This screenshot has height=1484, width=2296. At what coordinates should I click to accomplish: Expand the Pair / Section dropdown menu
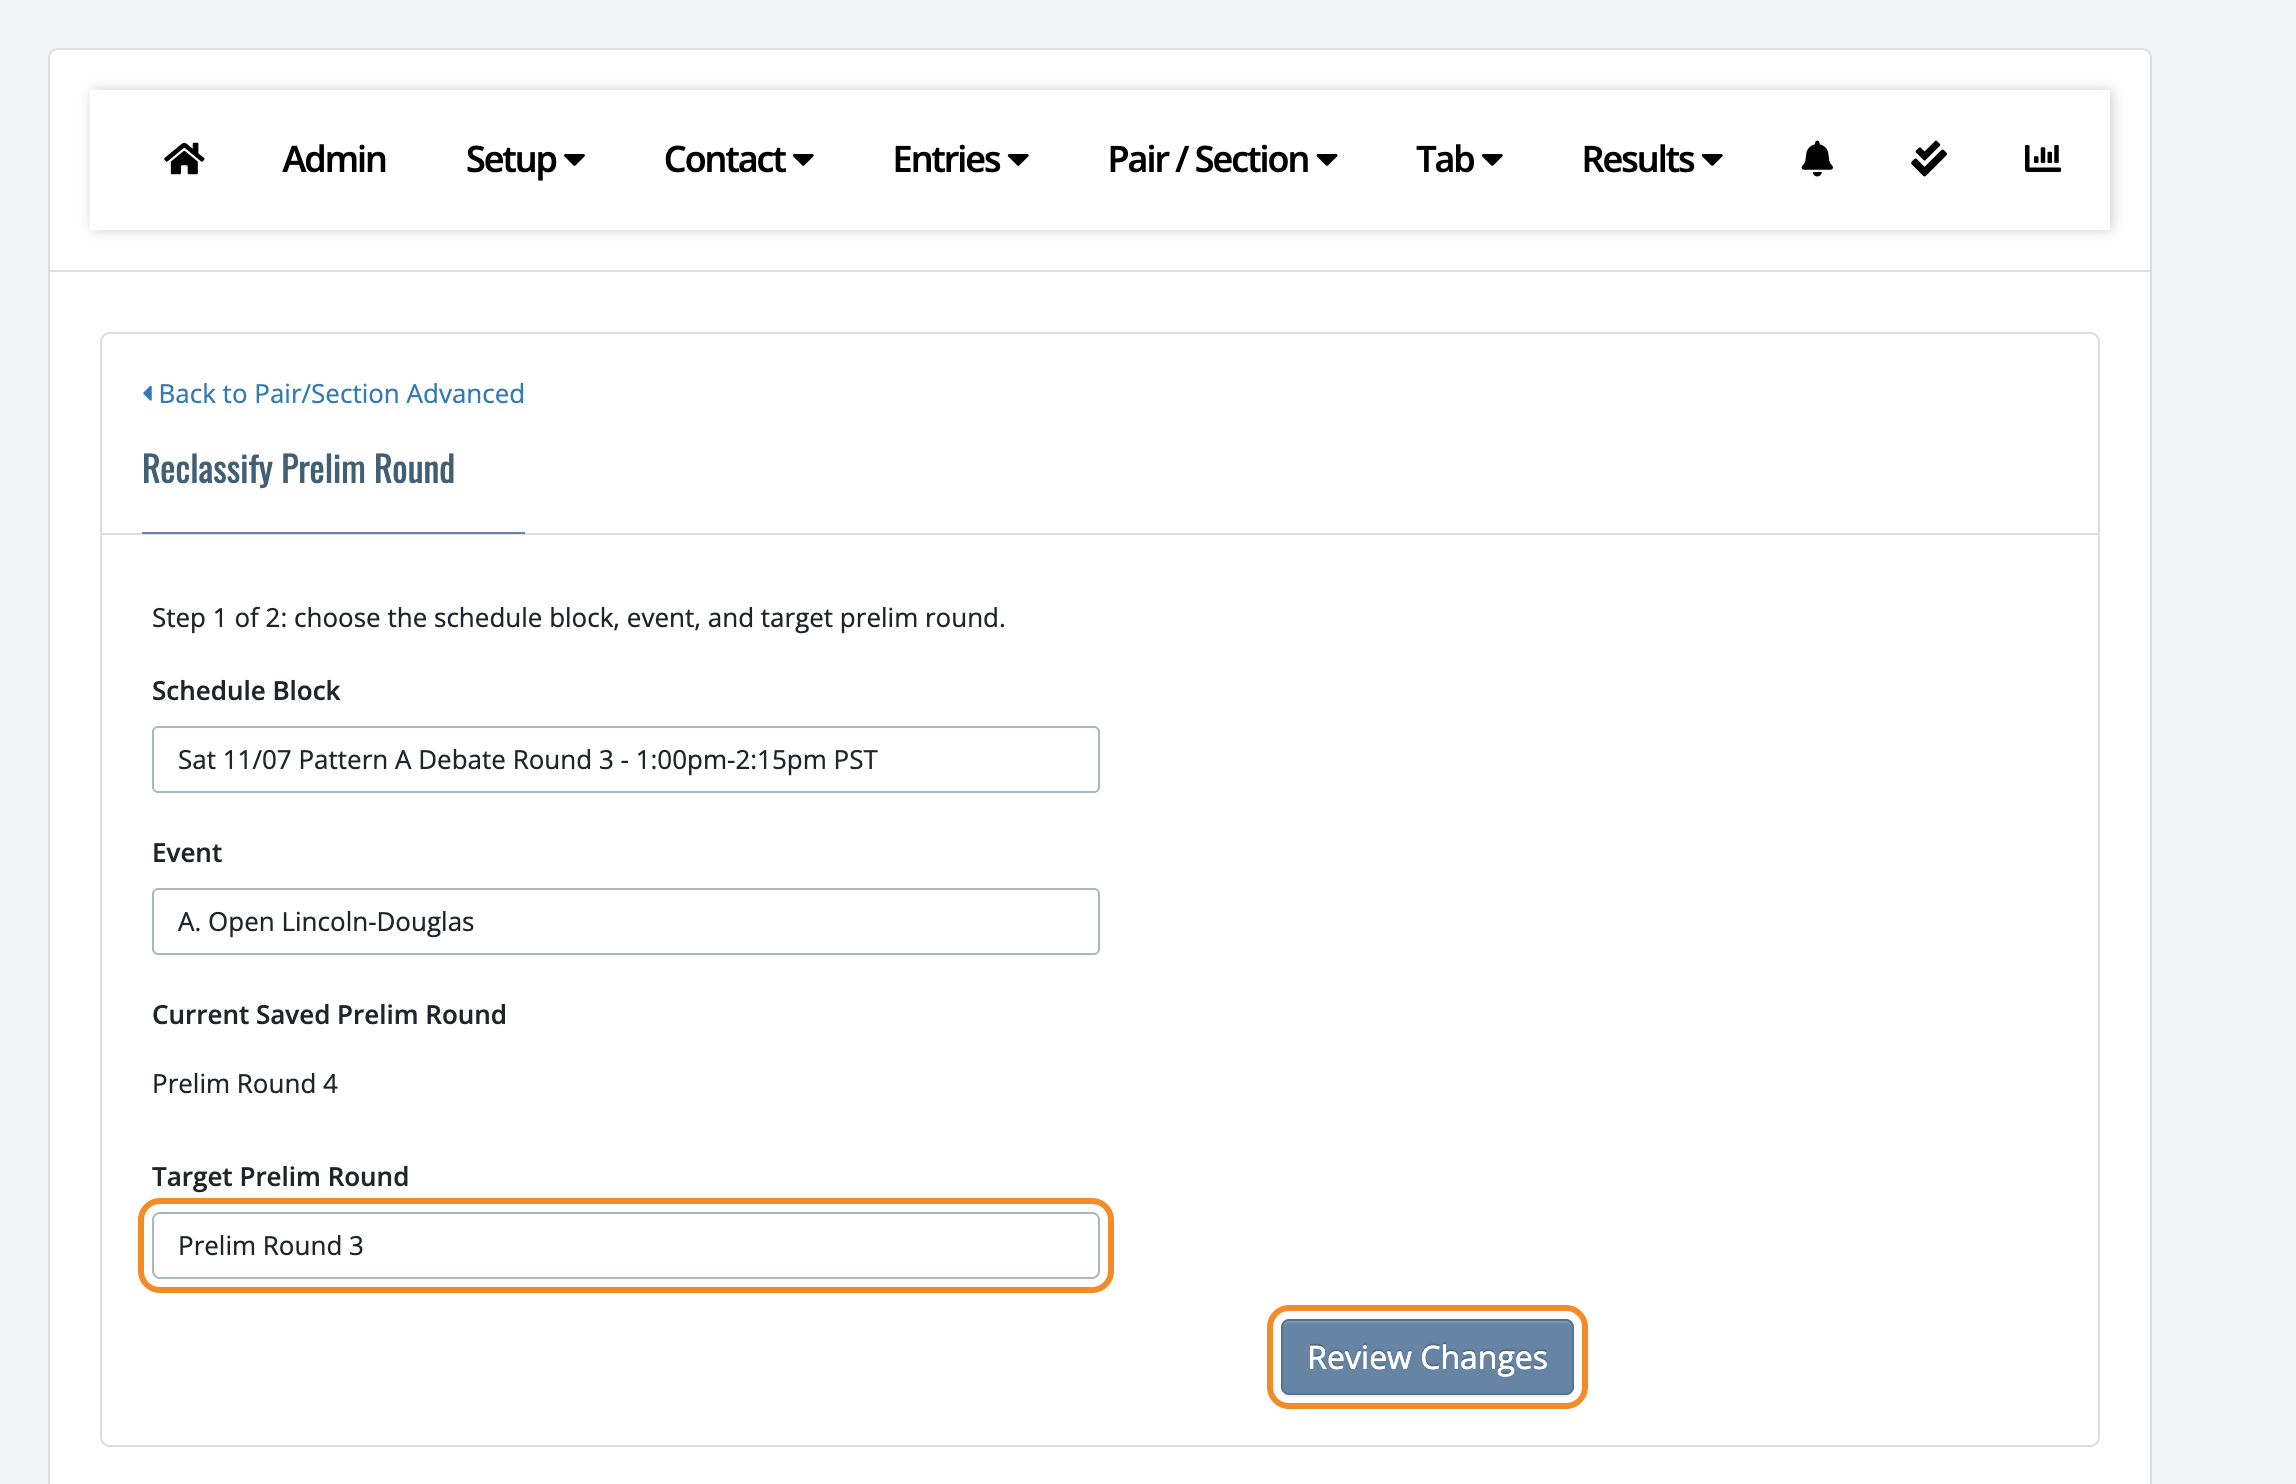(x=1222, y=160)
